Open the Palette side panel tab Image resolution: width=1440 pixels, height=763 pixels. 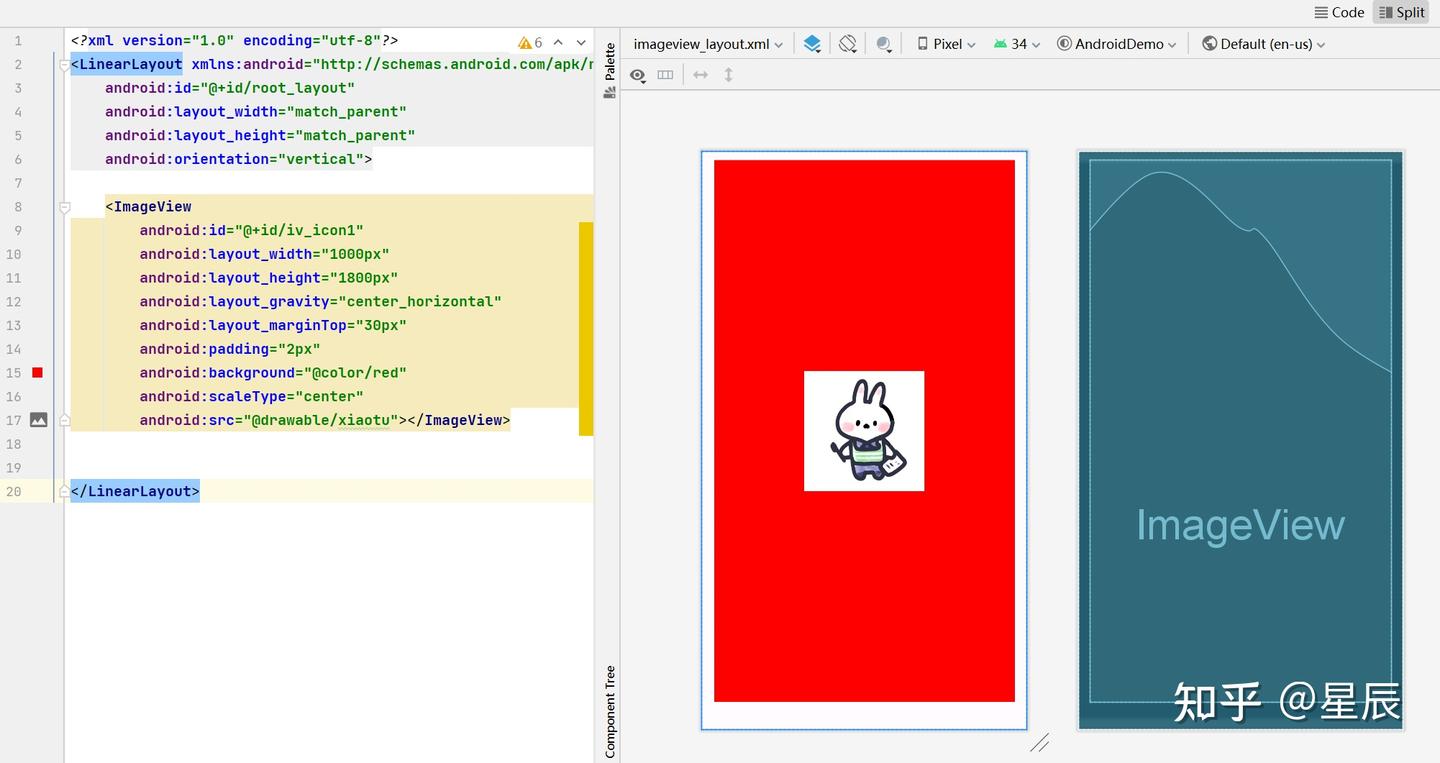click(609, 70)
